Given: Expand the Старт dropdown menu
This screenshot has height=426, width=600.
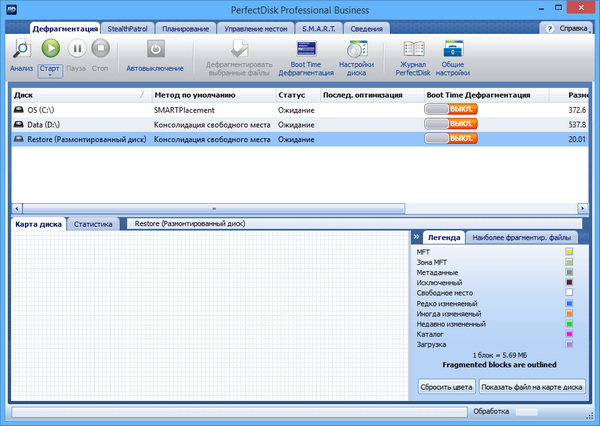Looking at the screenshot, I should click(50, 68).
